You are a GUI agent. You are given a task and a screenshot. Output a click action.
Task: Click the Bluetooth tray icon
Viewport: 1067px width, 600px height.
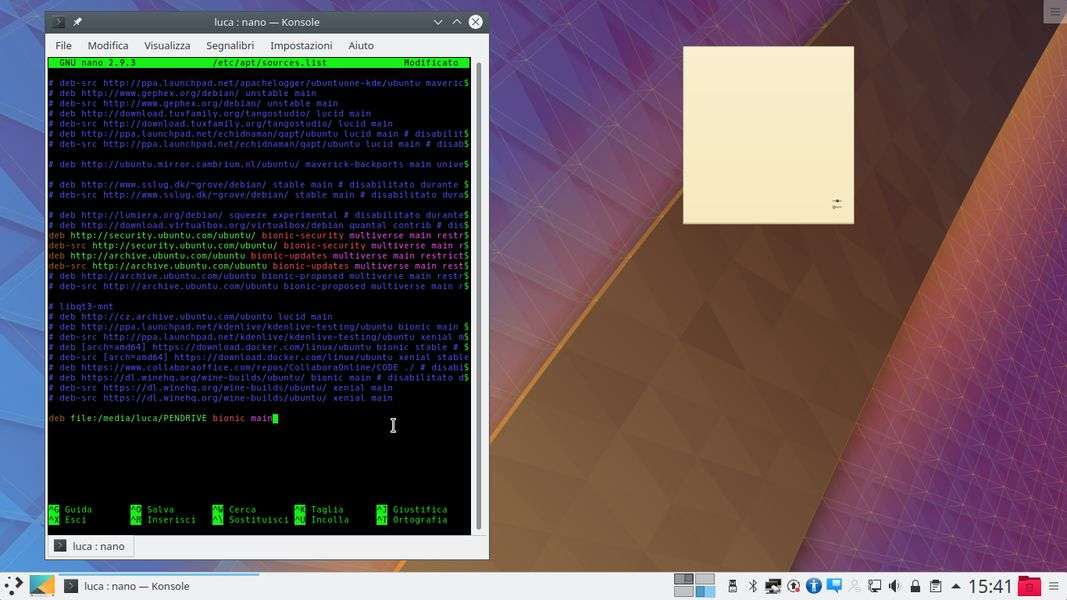(753, 586)
